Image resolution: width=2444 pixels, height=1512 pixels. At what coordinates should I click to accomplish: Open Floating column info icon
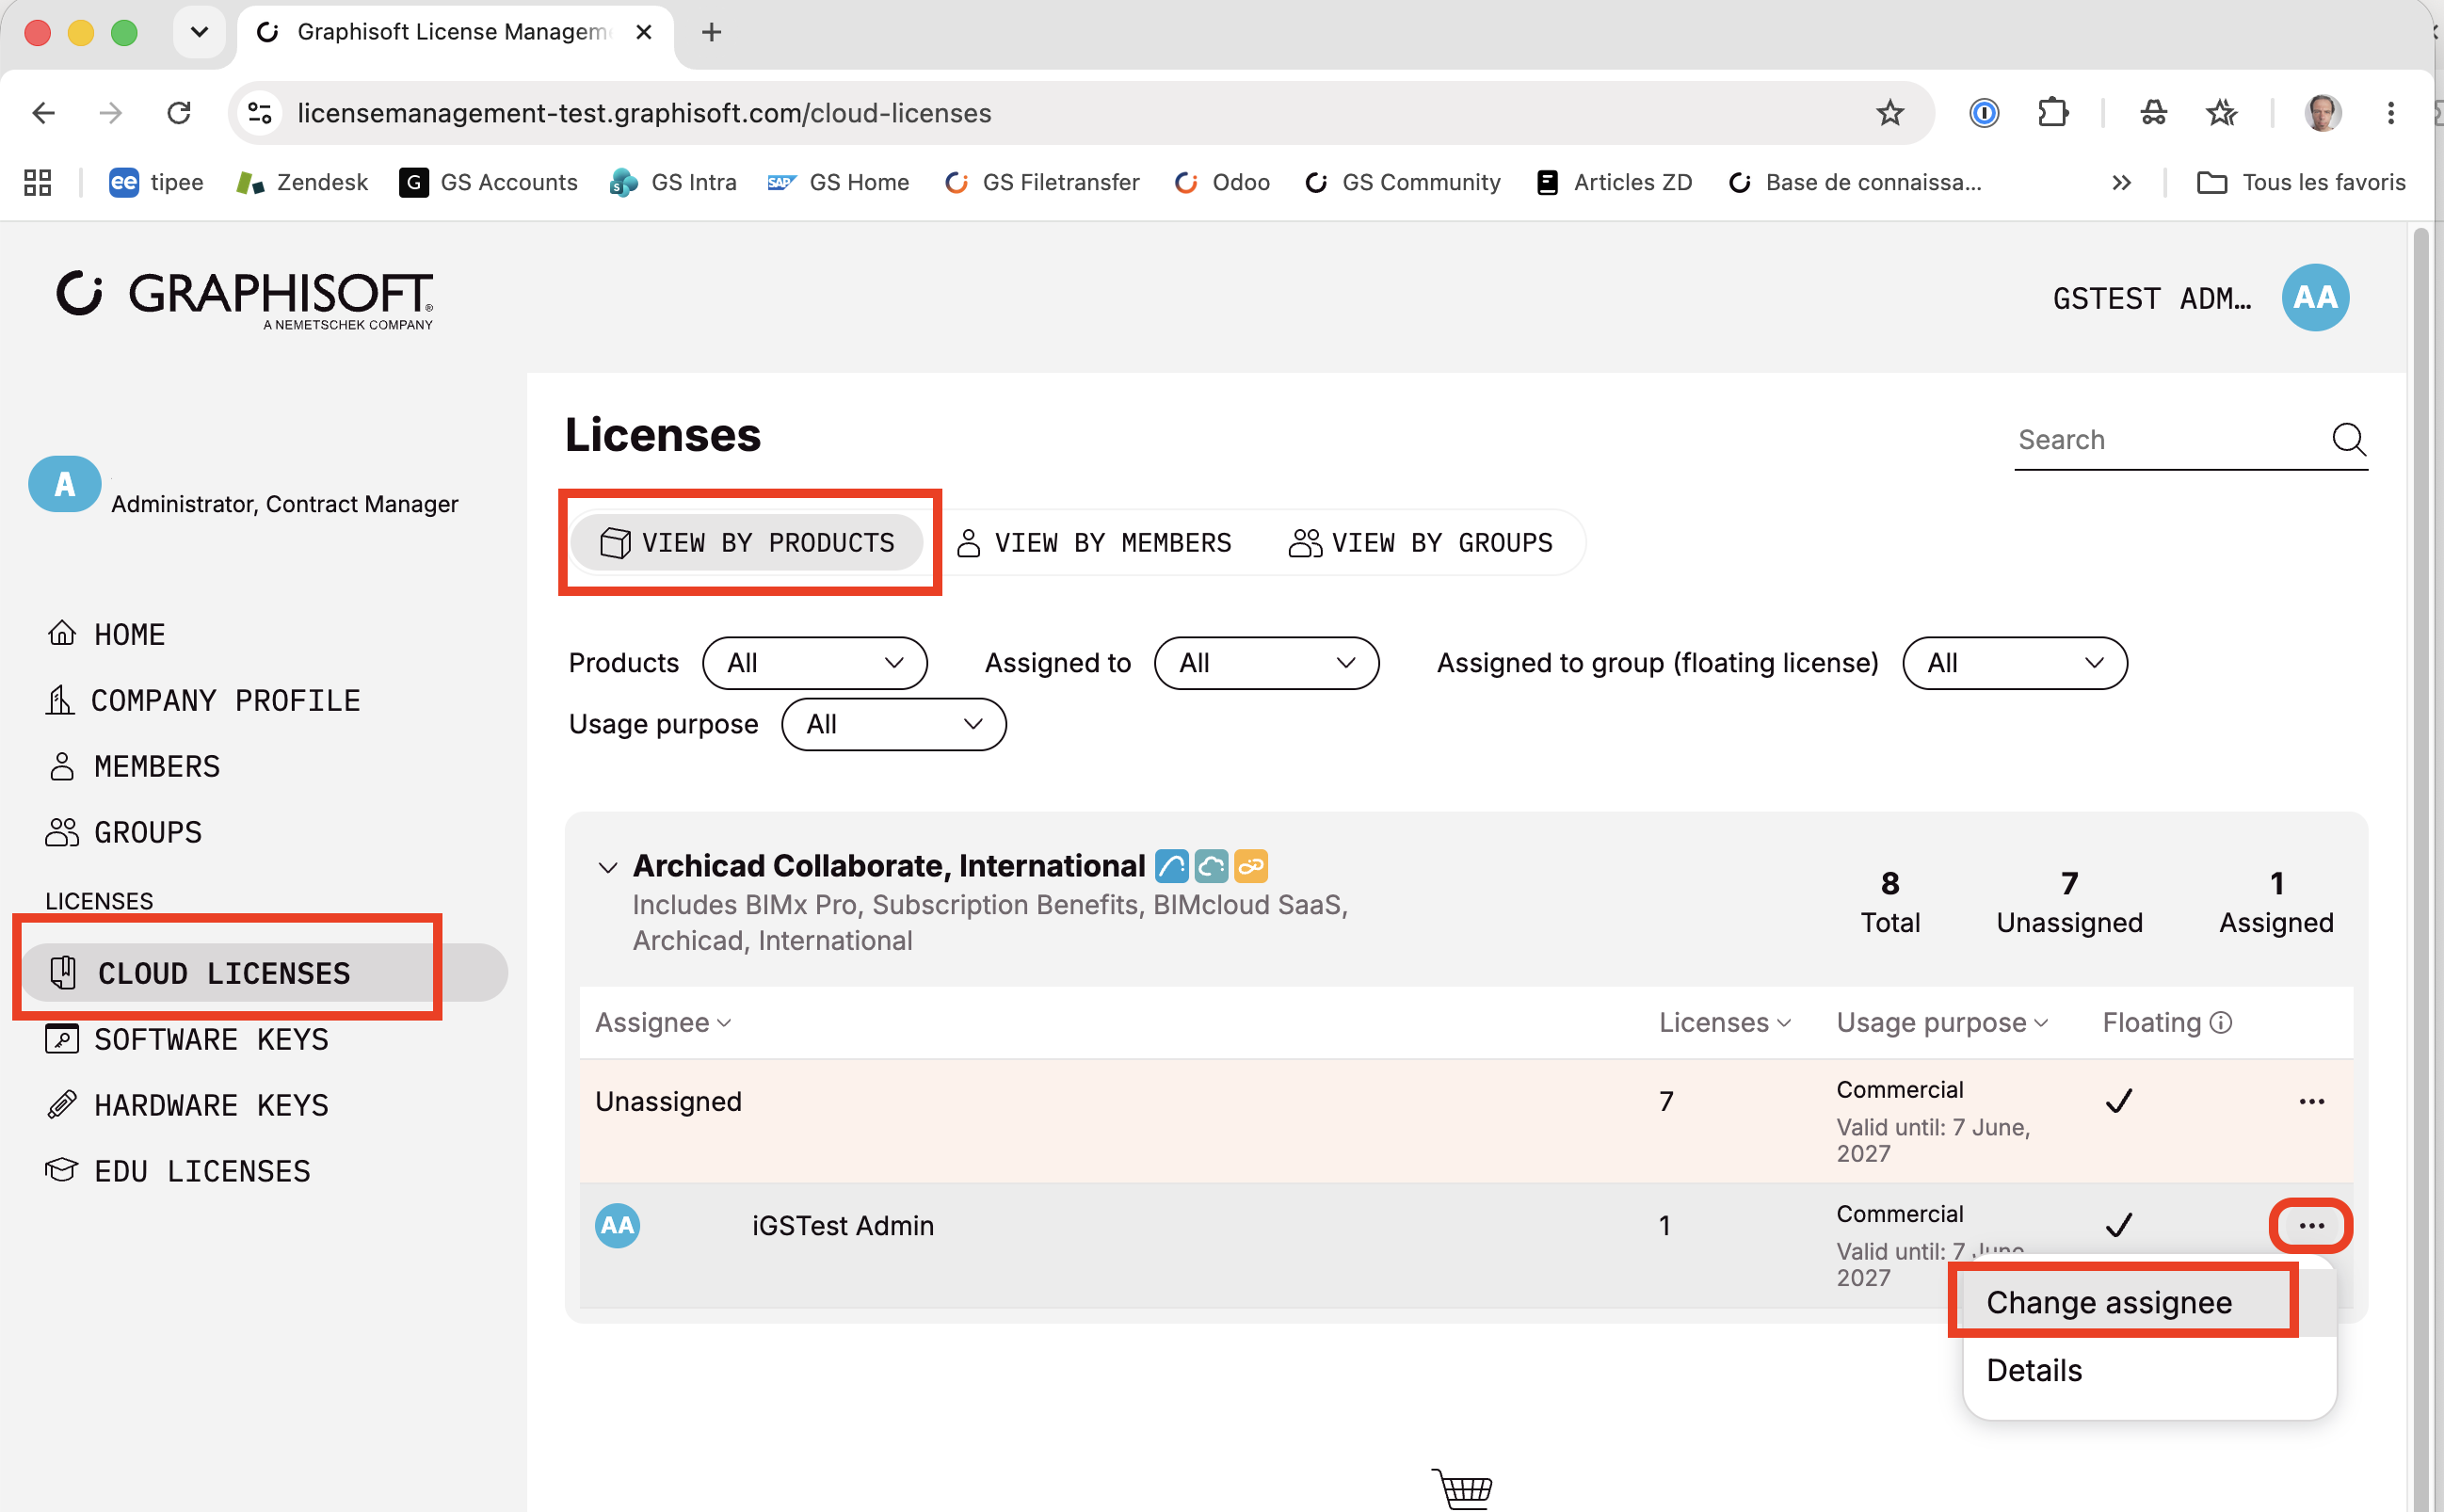[x=2220, y=1022]
